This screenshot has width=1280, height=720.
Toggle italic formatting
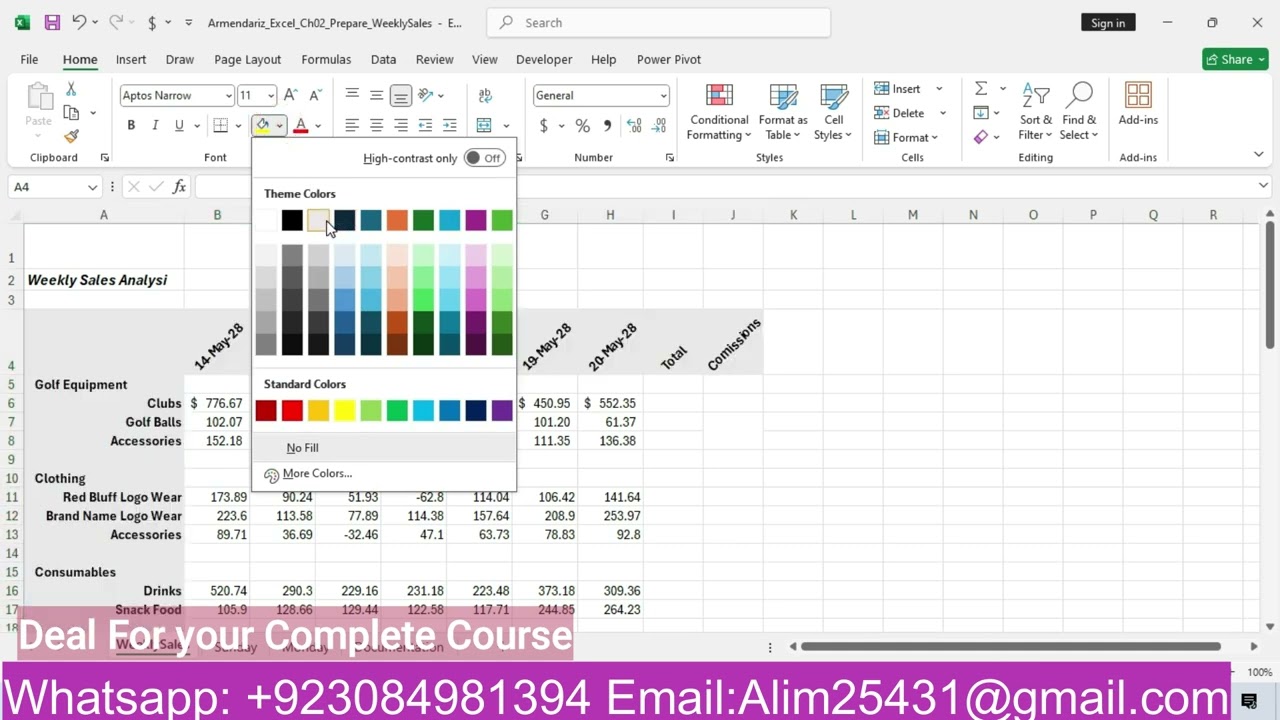point(155,125)
